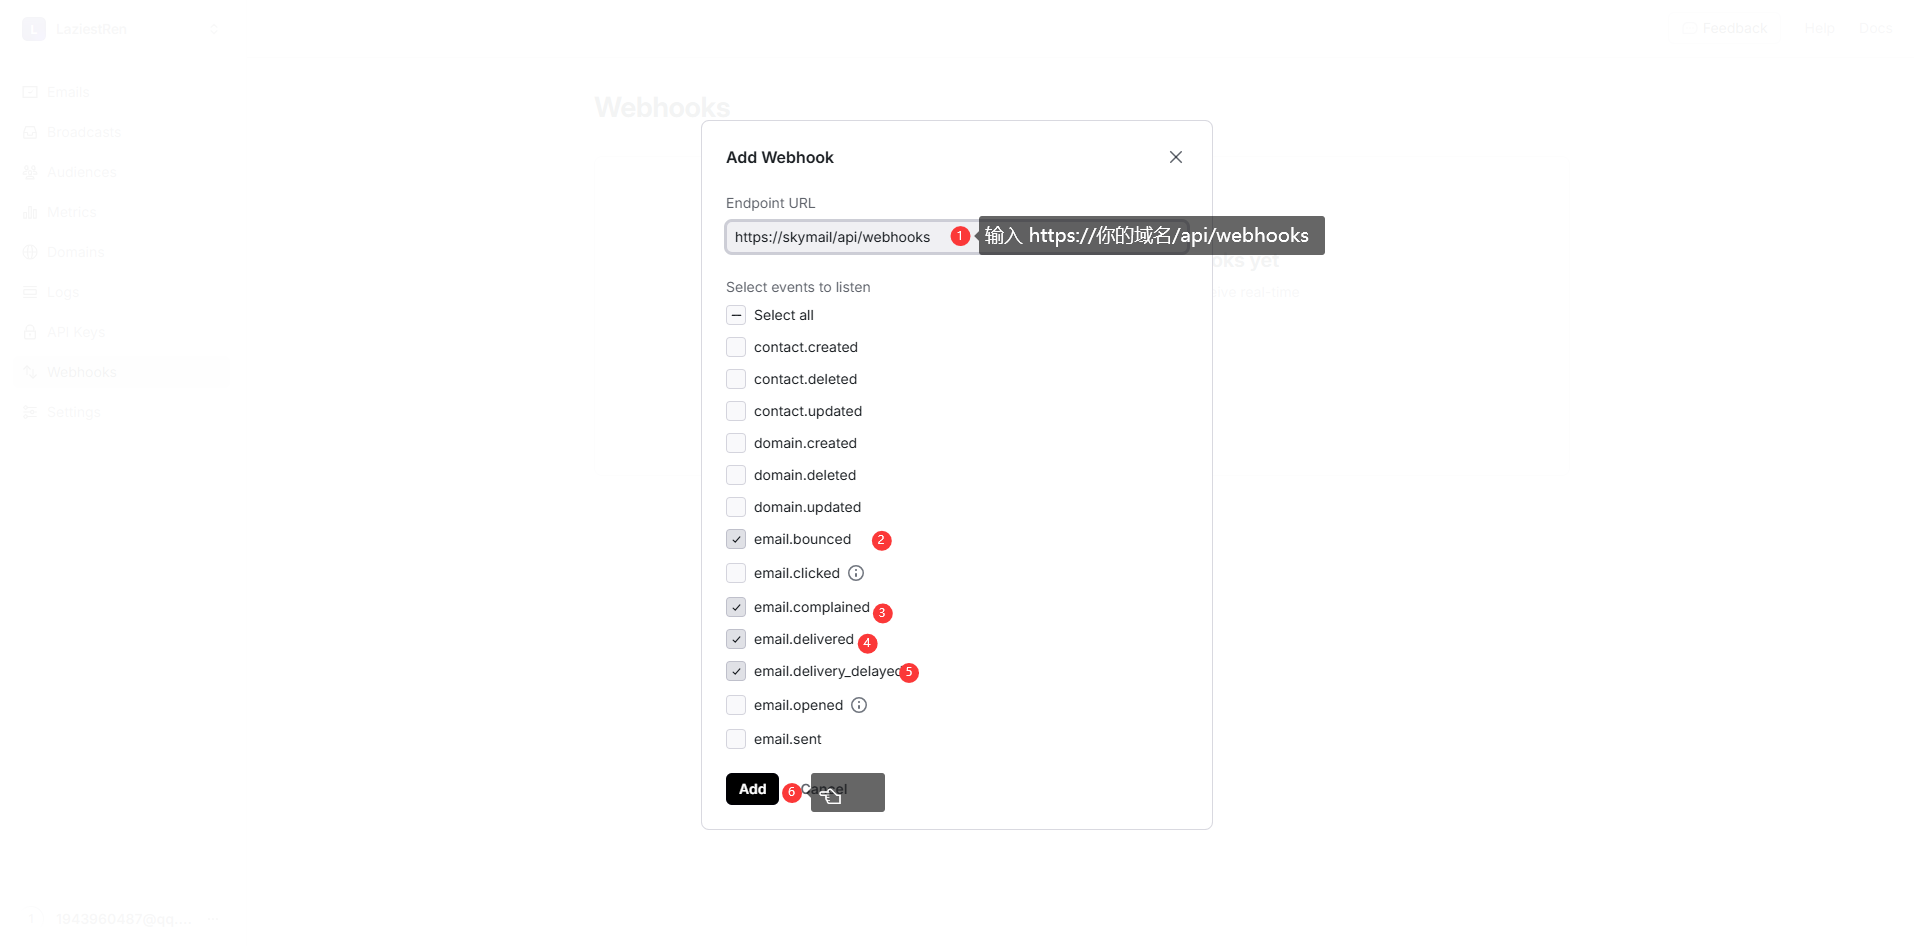Click the Emails sidebar icon
The image size is (1914, 946).
[x=30, y=92]
